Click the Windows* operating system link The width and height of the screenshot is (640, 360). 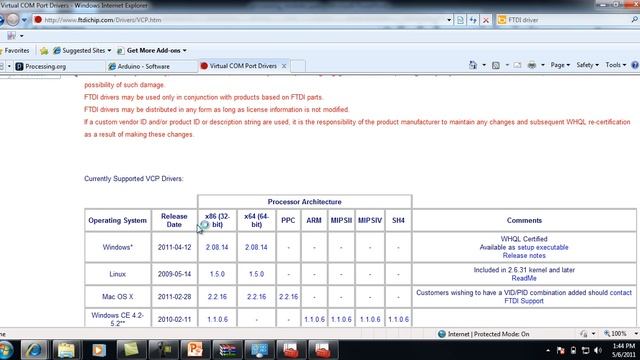(x=118, y=247)
